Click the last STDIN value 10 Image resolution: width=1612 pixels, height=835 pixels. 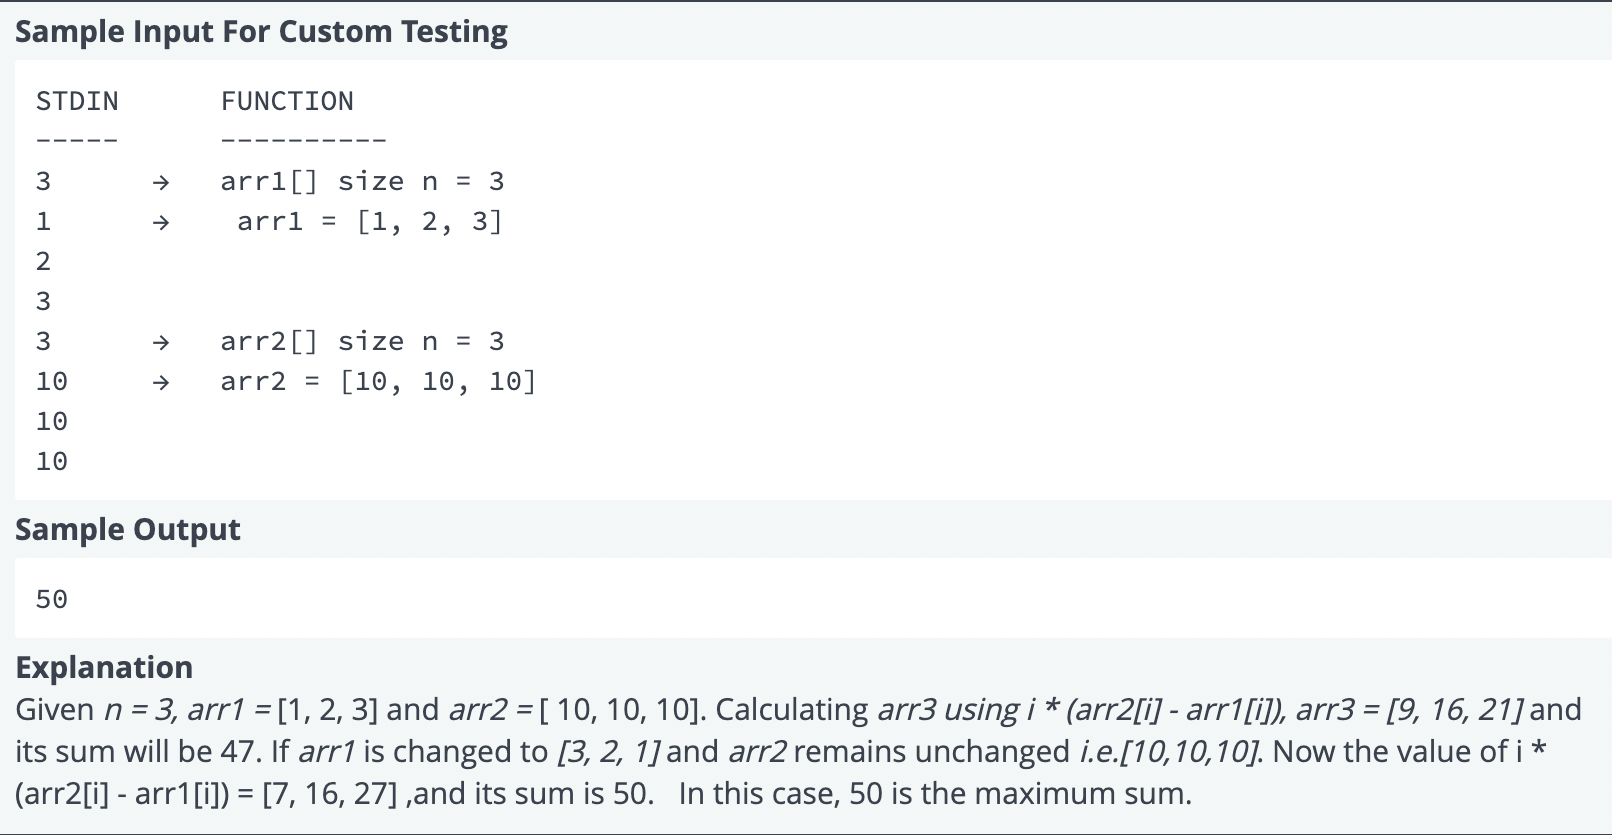tap(52, 461)
